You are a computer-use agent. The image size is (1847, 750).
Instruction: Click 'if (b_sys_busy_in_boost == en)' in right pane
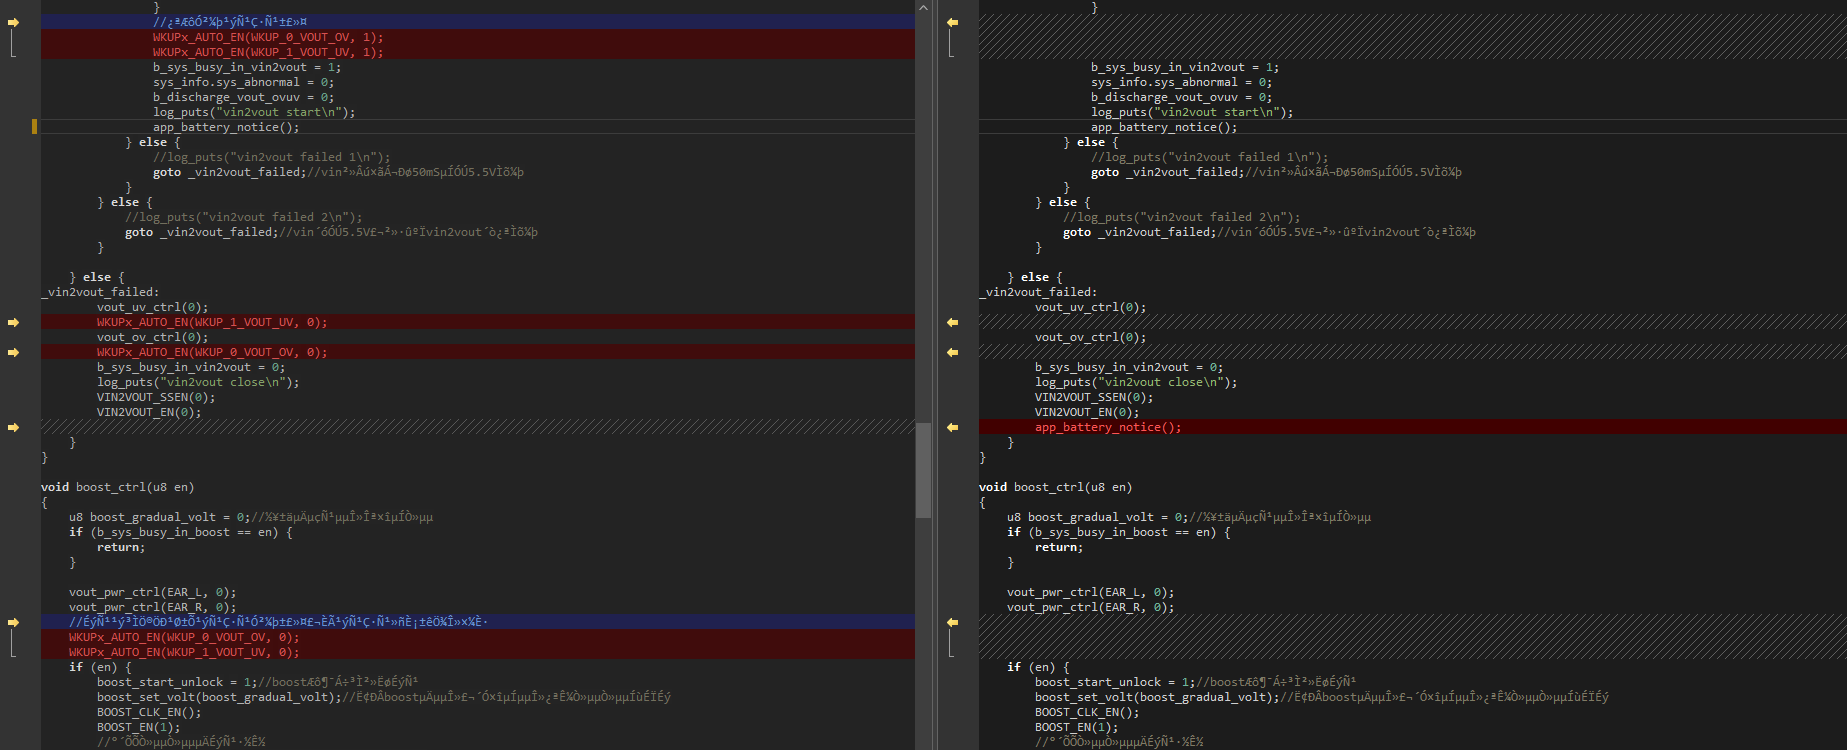(1111, 532)
